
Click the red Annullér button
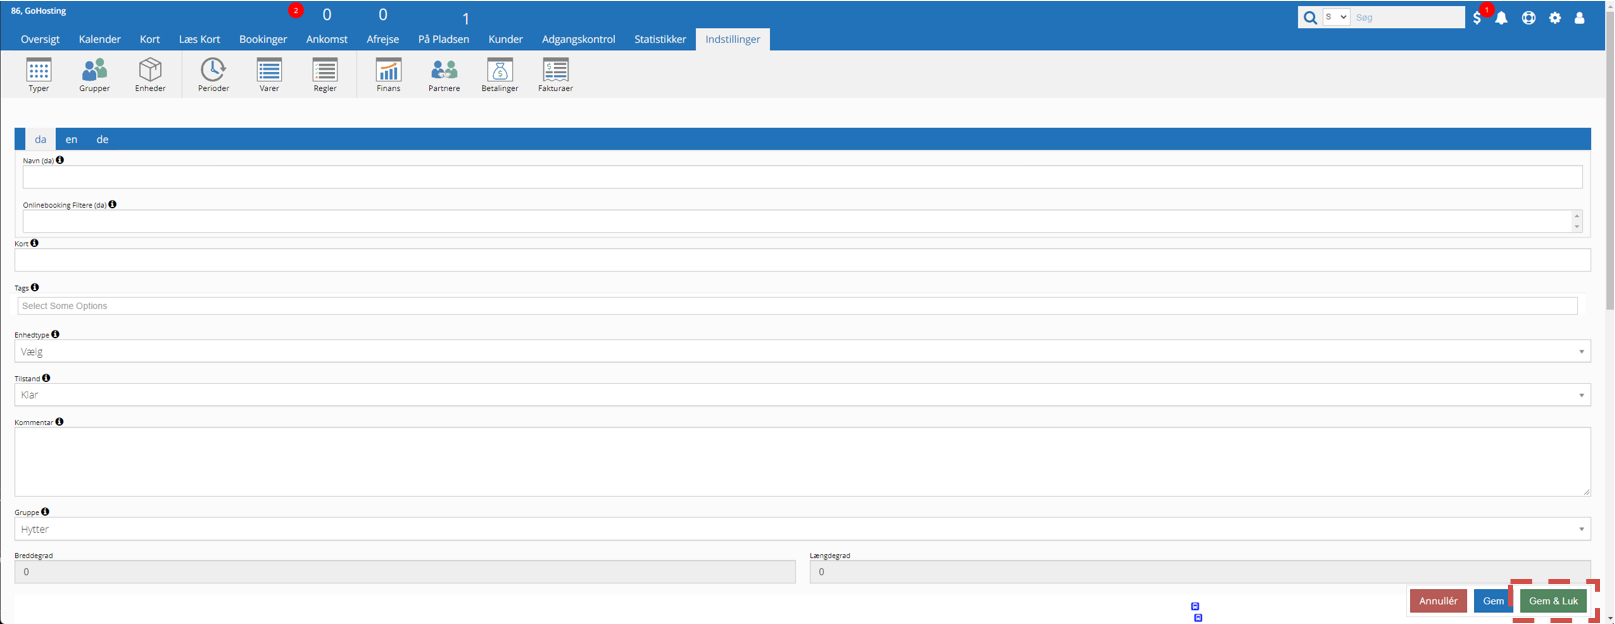tap(1438, 601)
